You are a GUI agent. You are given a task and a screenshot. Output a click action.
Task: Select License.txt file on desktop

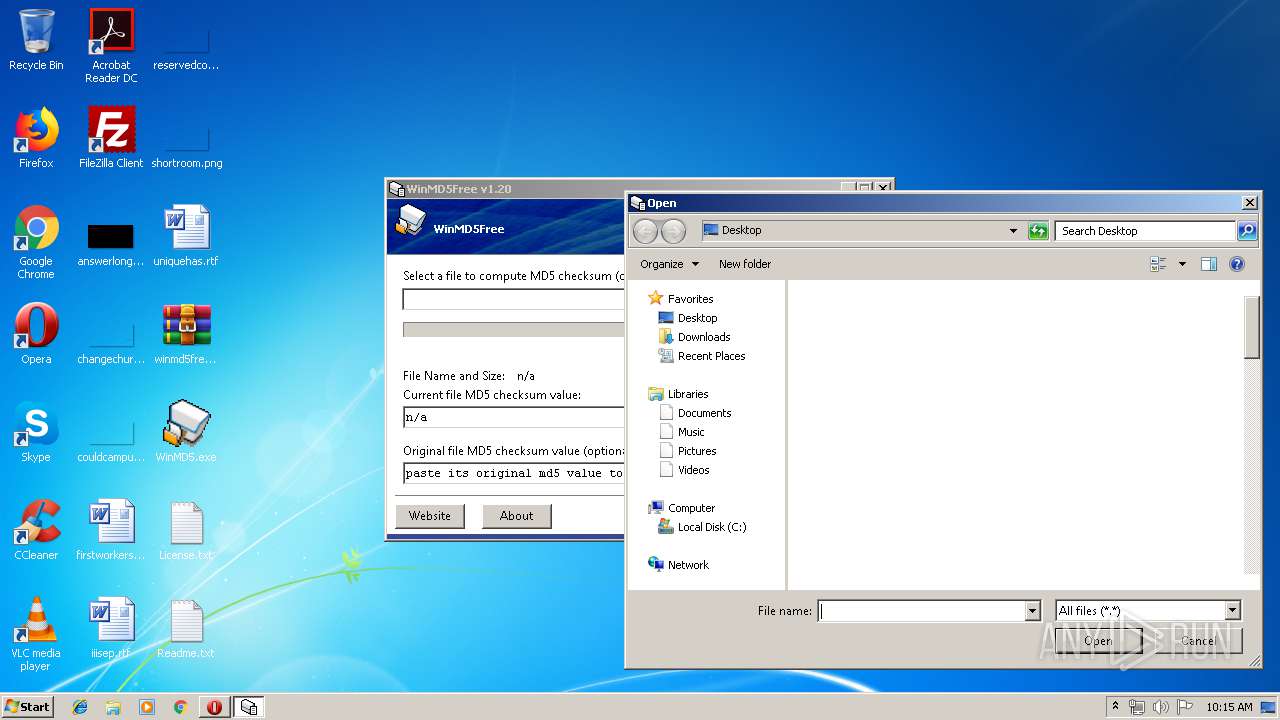click(186, 530)
